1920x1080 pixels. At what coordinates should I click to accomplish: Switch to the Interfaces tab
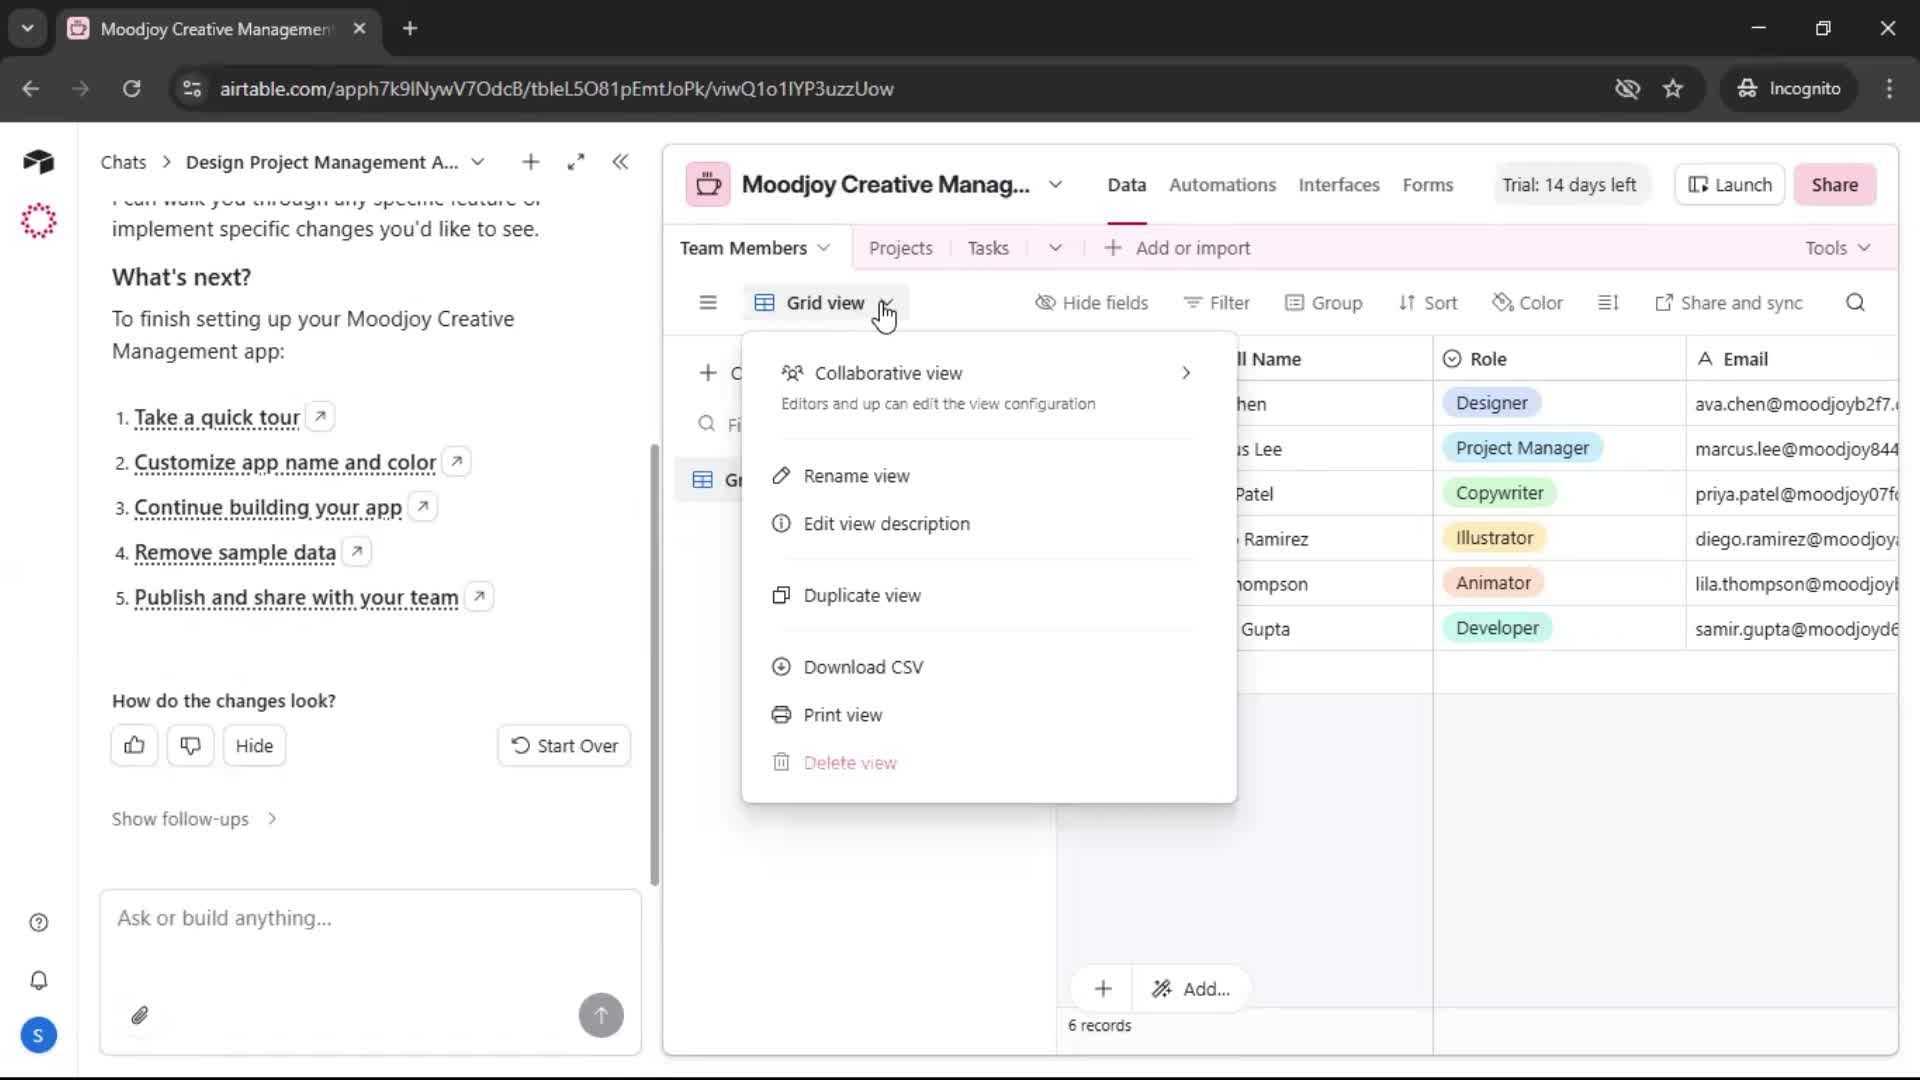1339,185
